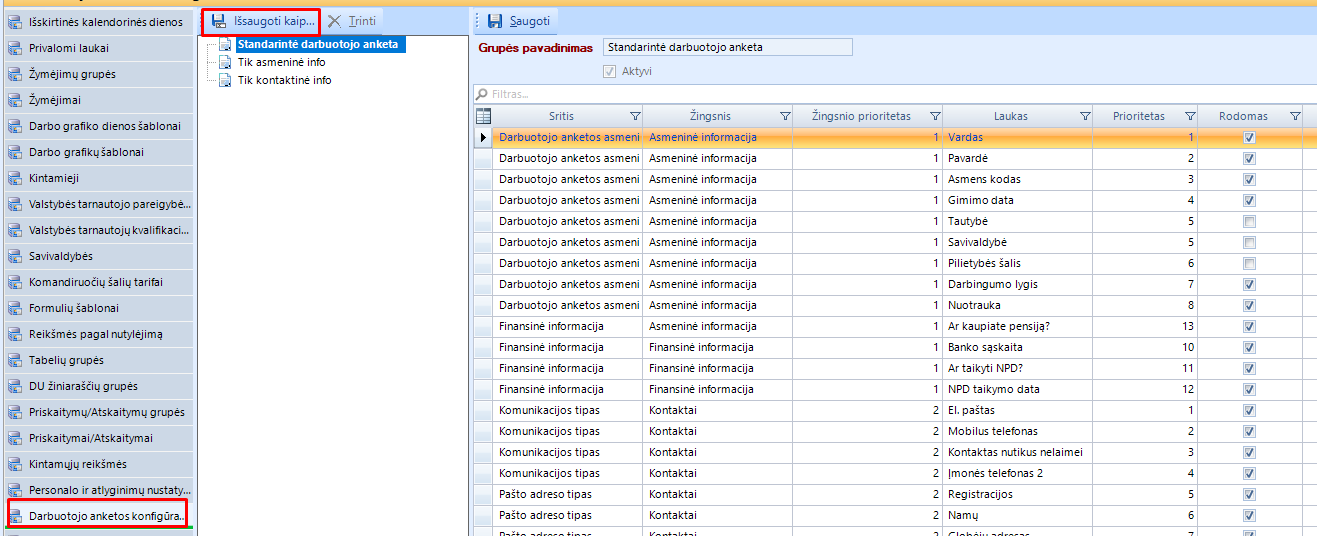Enable Rodomas for the Savivaldybė row
This screenshot has height=536, width=1317.
tap(1249, 242)
